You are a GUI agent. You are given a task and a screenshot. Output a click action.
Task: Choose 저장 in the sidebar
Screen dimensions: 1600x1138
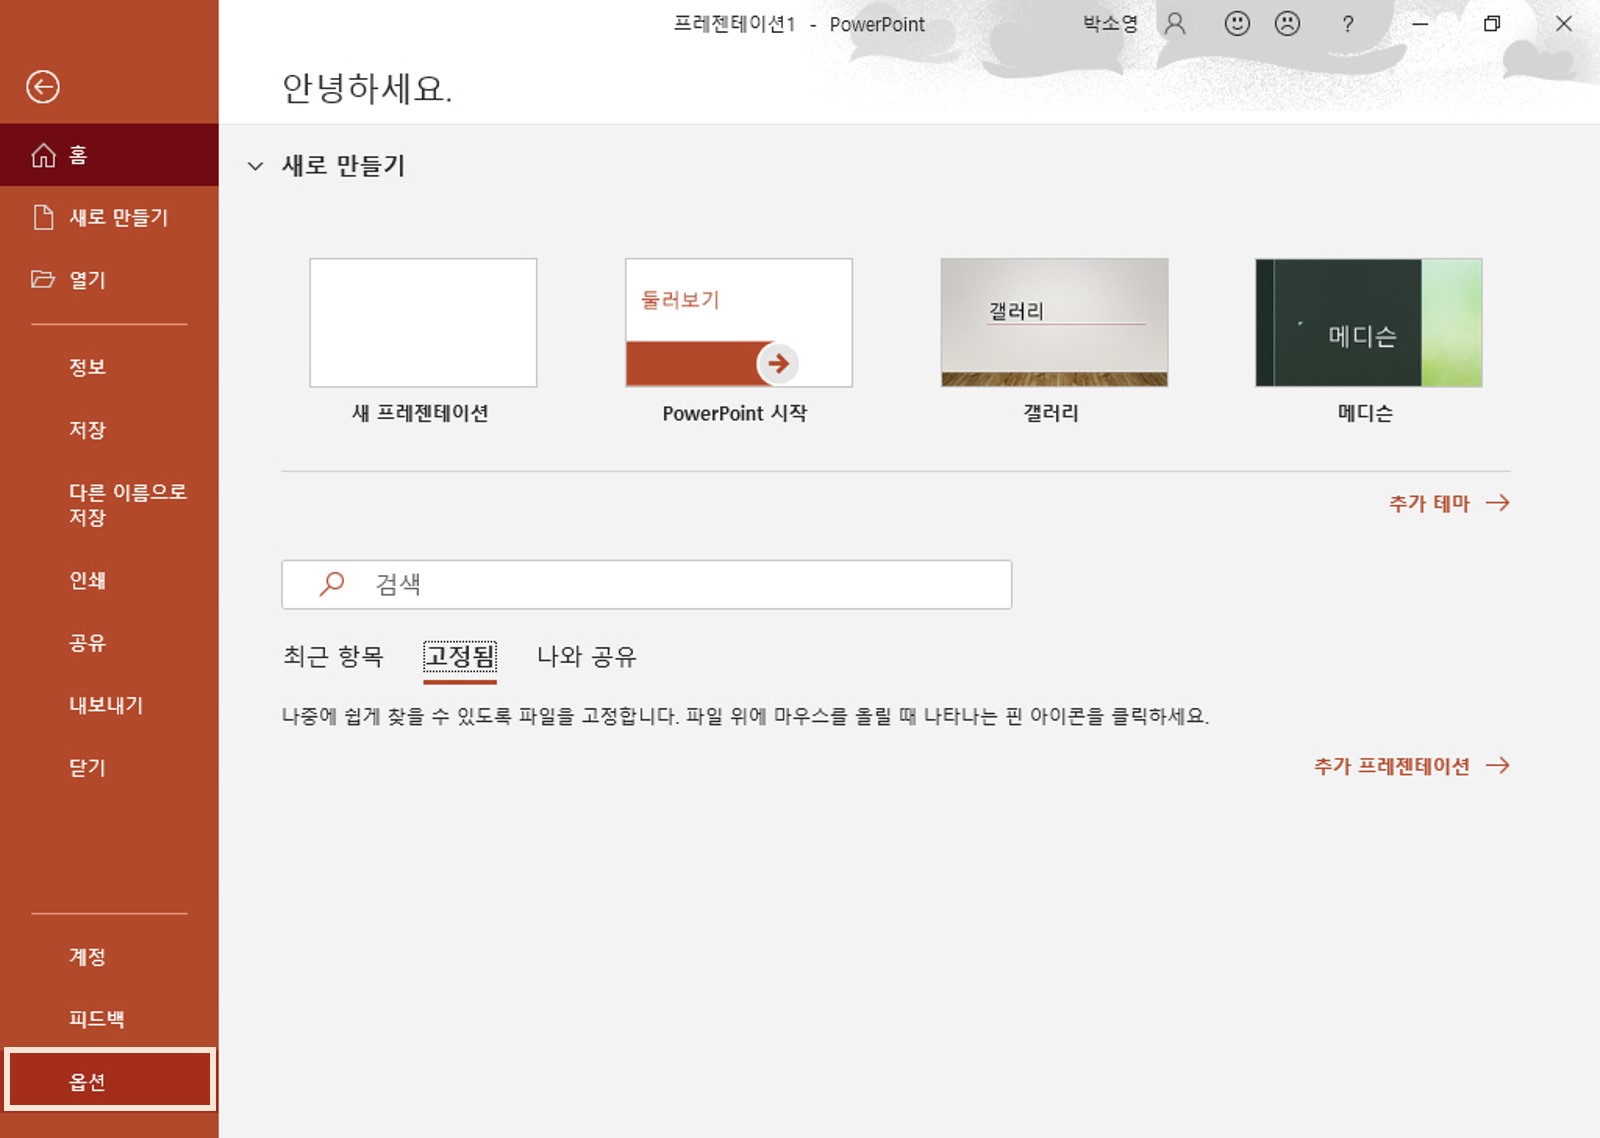pos(109,430)
